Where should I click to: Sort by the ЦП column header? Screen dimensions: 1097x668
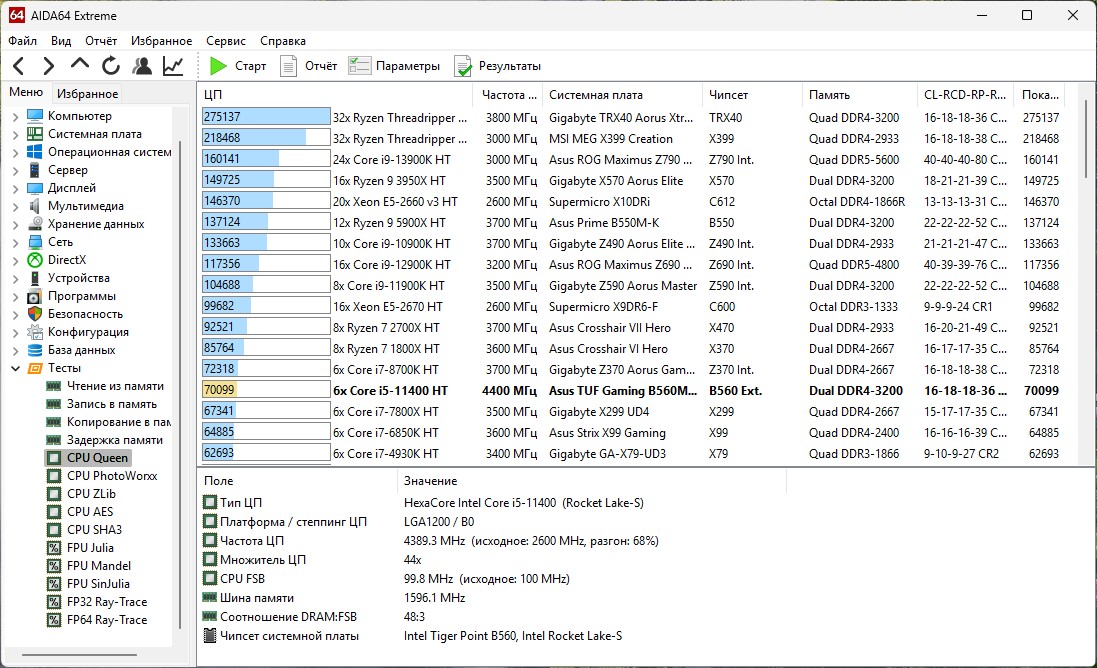tap(335, 94)
